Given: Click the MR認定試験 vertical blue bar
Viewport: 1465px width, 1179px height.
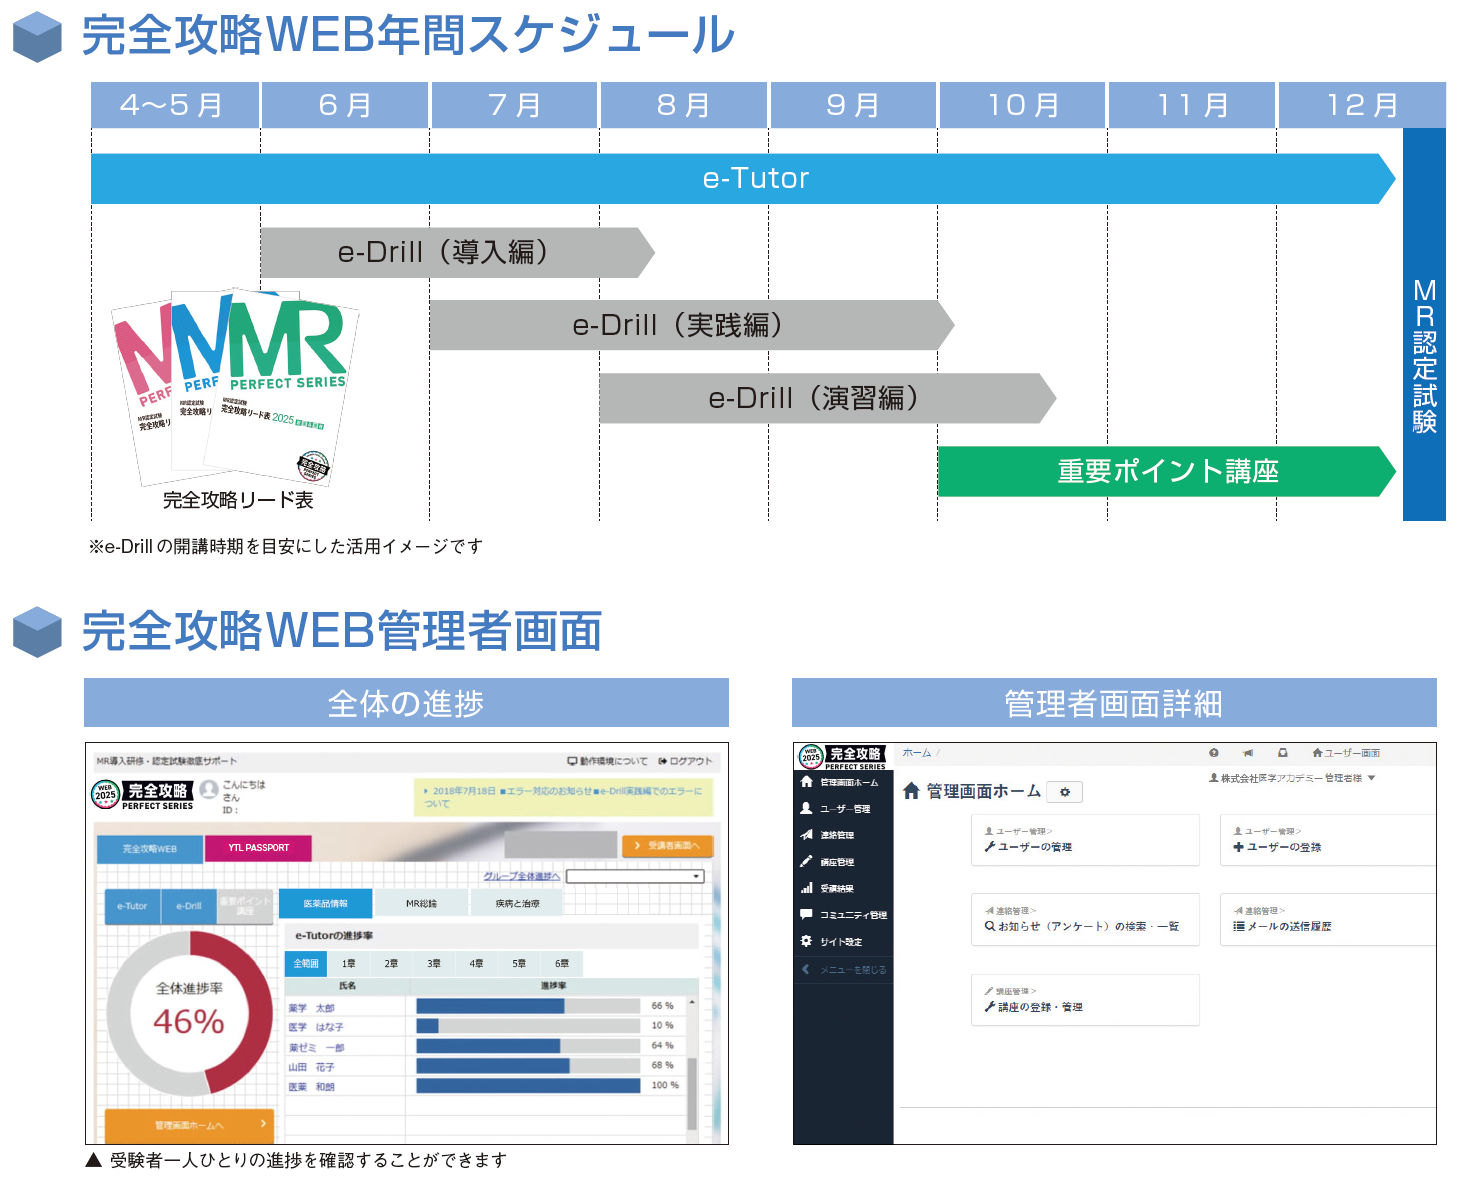Looking at the screenshot, I should 1424,324.
